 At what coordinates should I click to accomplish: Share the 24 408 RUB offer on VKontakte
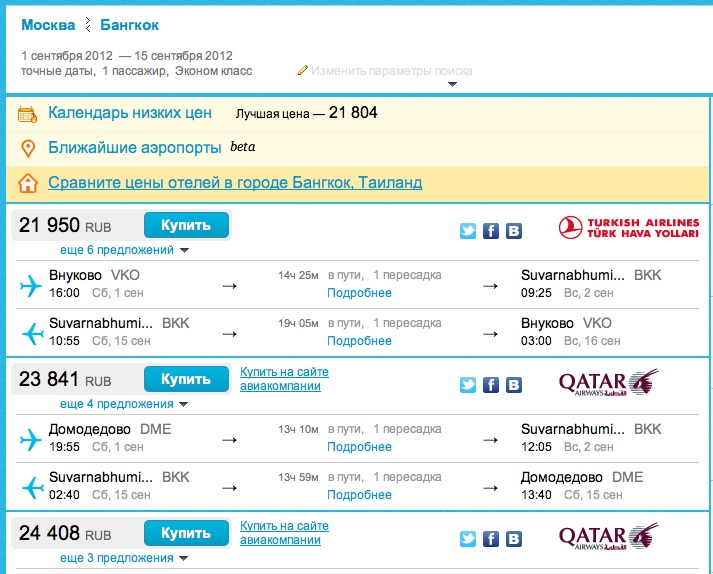click(514, 539)
